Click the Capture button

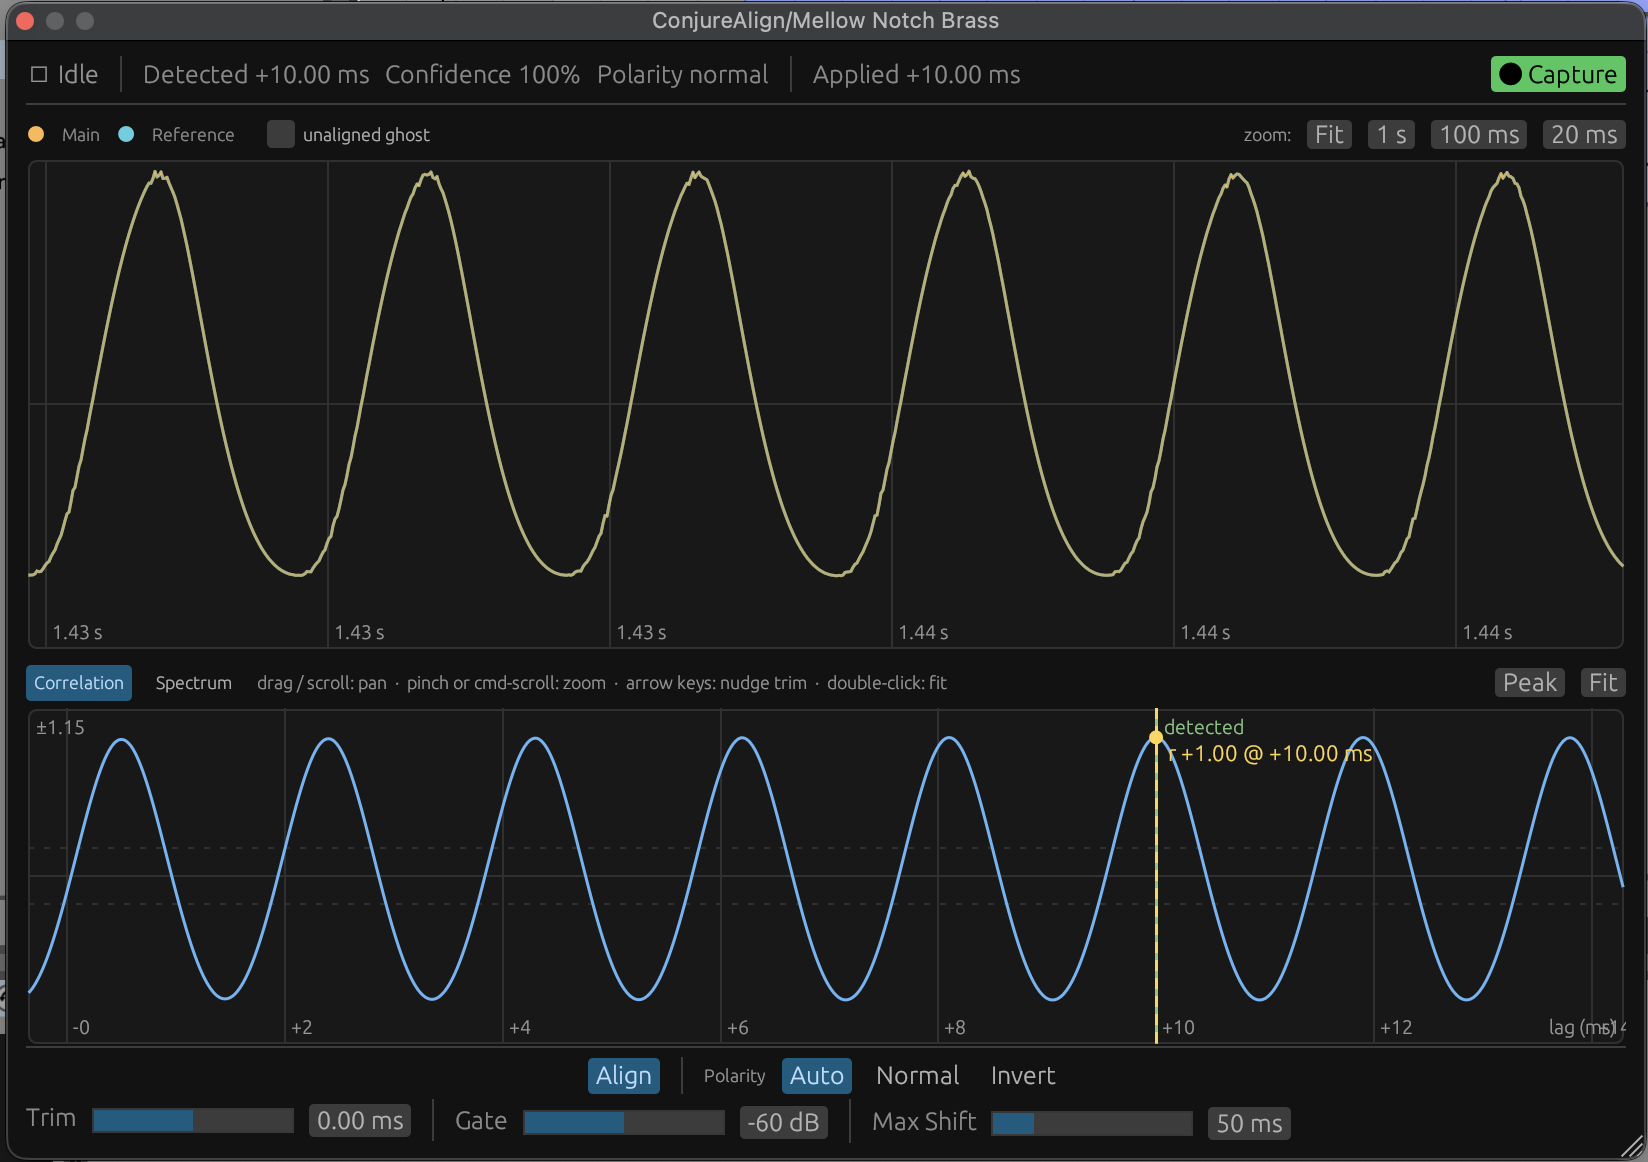(x=1558, y=74)
